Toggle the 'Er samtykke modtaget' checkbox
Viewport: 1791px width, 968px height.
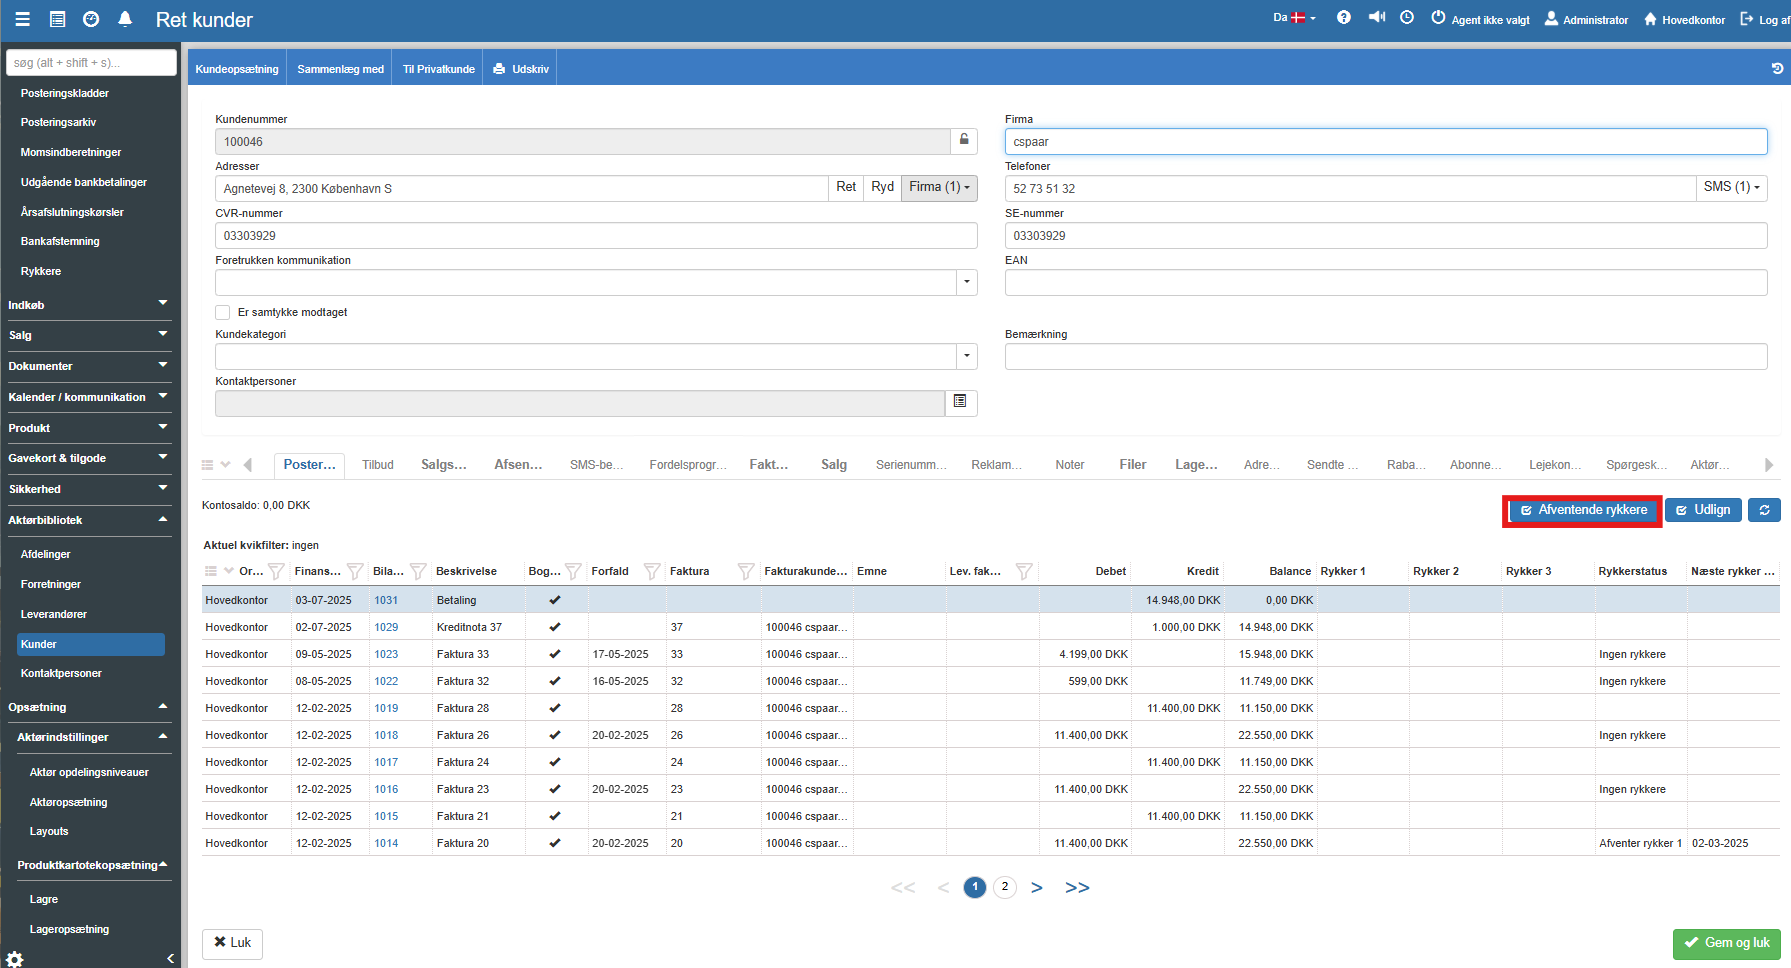click(223, 312)
